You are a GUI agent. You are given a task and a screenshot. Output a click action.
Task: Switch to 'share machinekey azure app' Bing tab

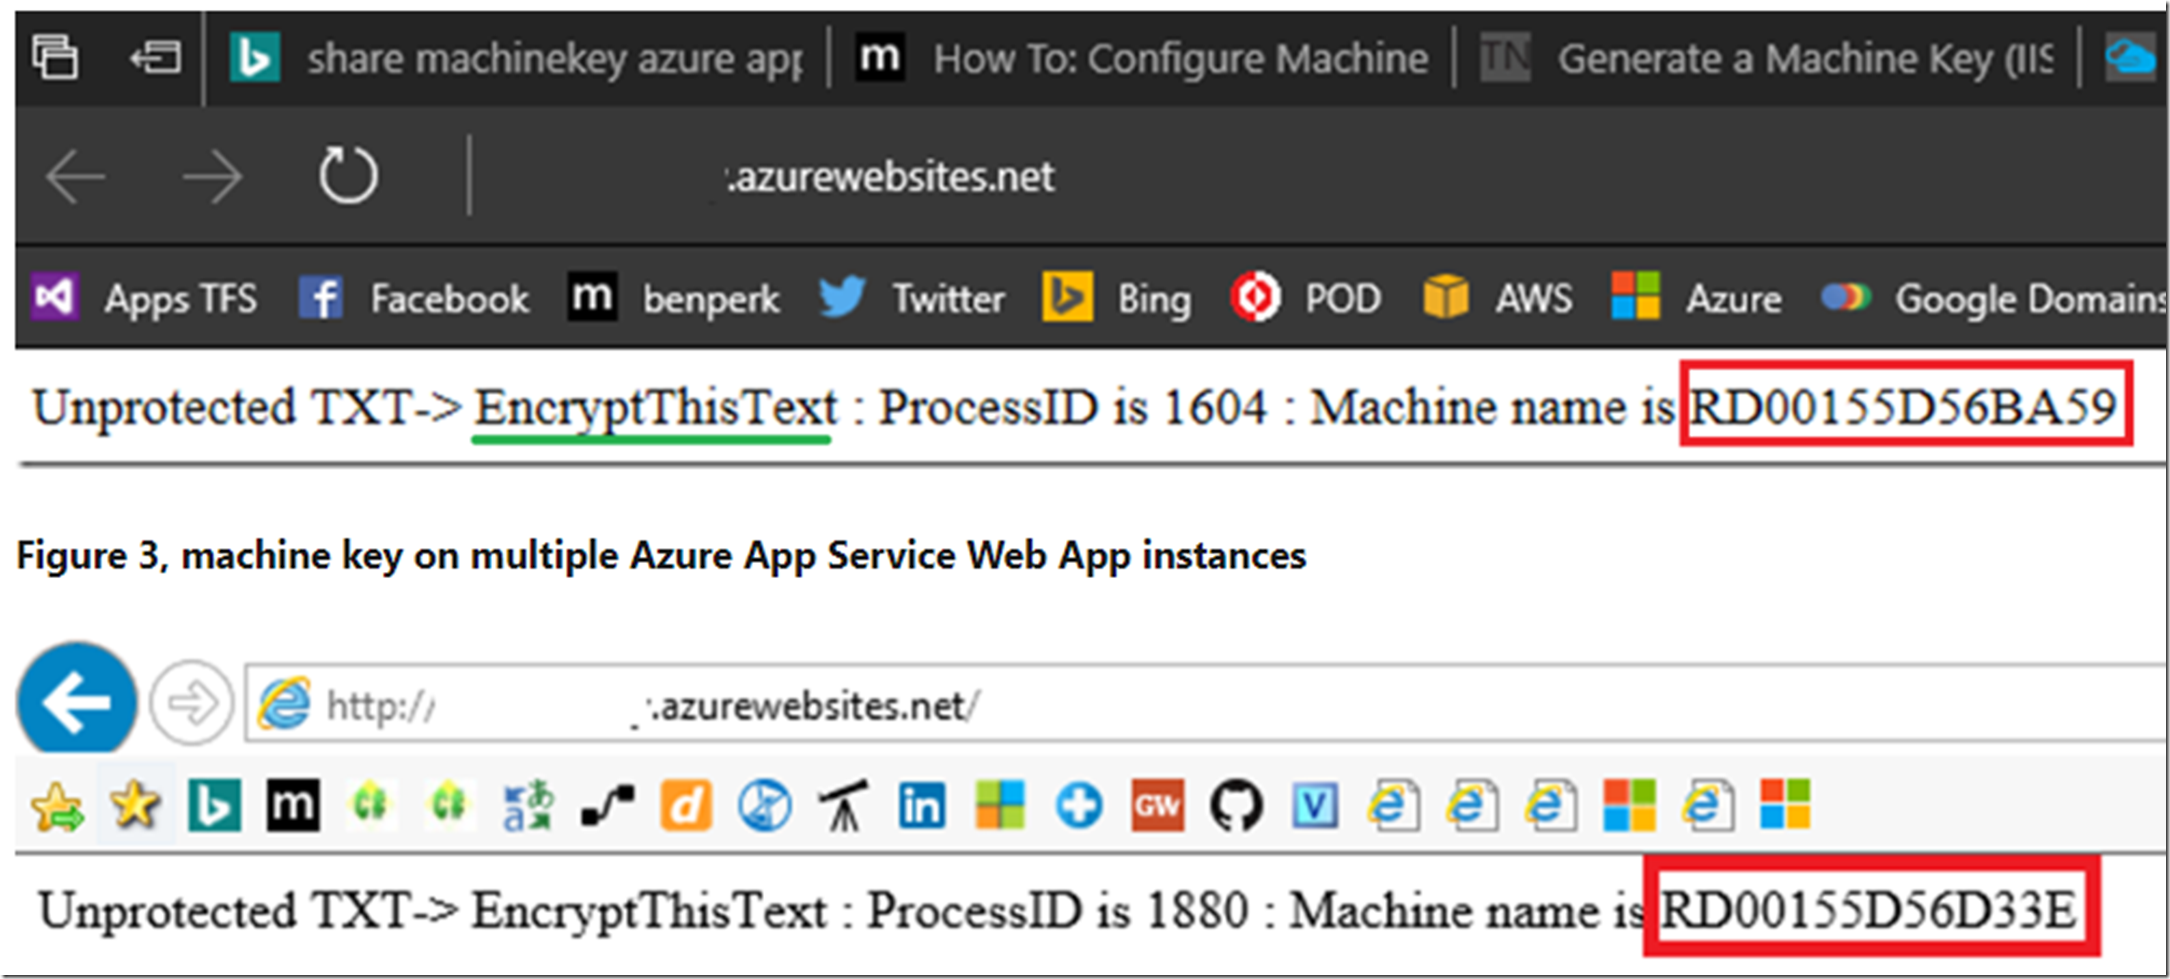(517, 58)
